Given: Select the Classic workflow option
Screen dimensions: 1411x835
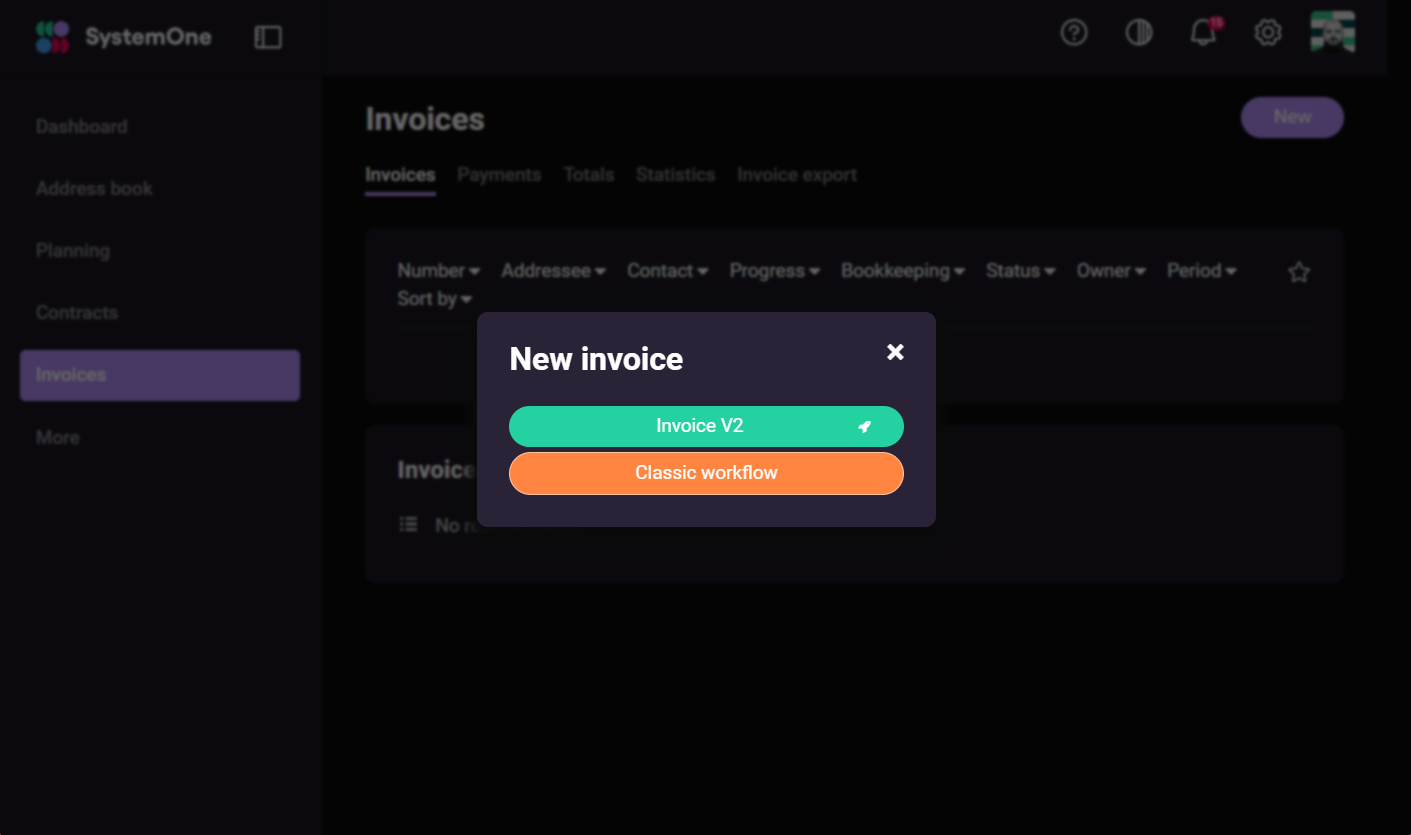Looking at the screenshot, I should (x=706, y=472).
